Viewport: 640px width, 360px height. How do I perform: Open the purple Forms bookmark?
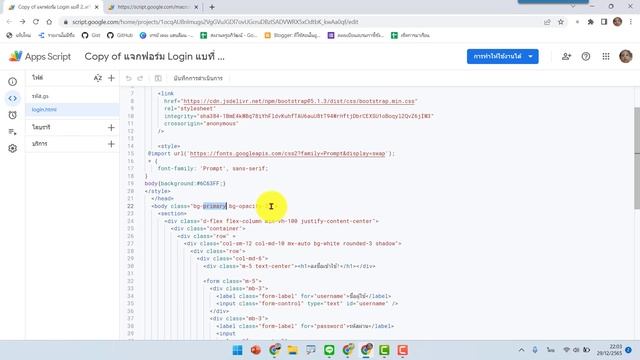tap(356, 35)
